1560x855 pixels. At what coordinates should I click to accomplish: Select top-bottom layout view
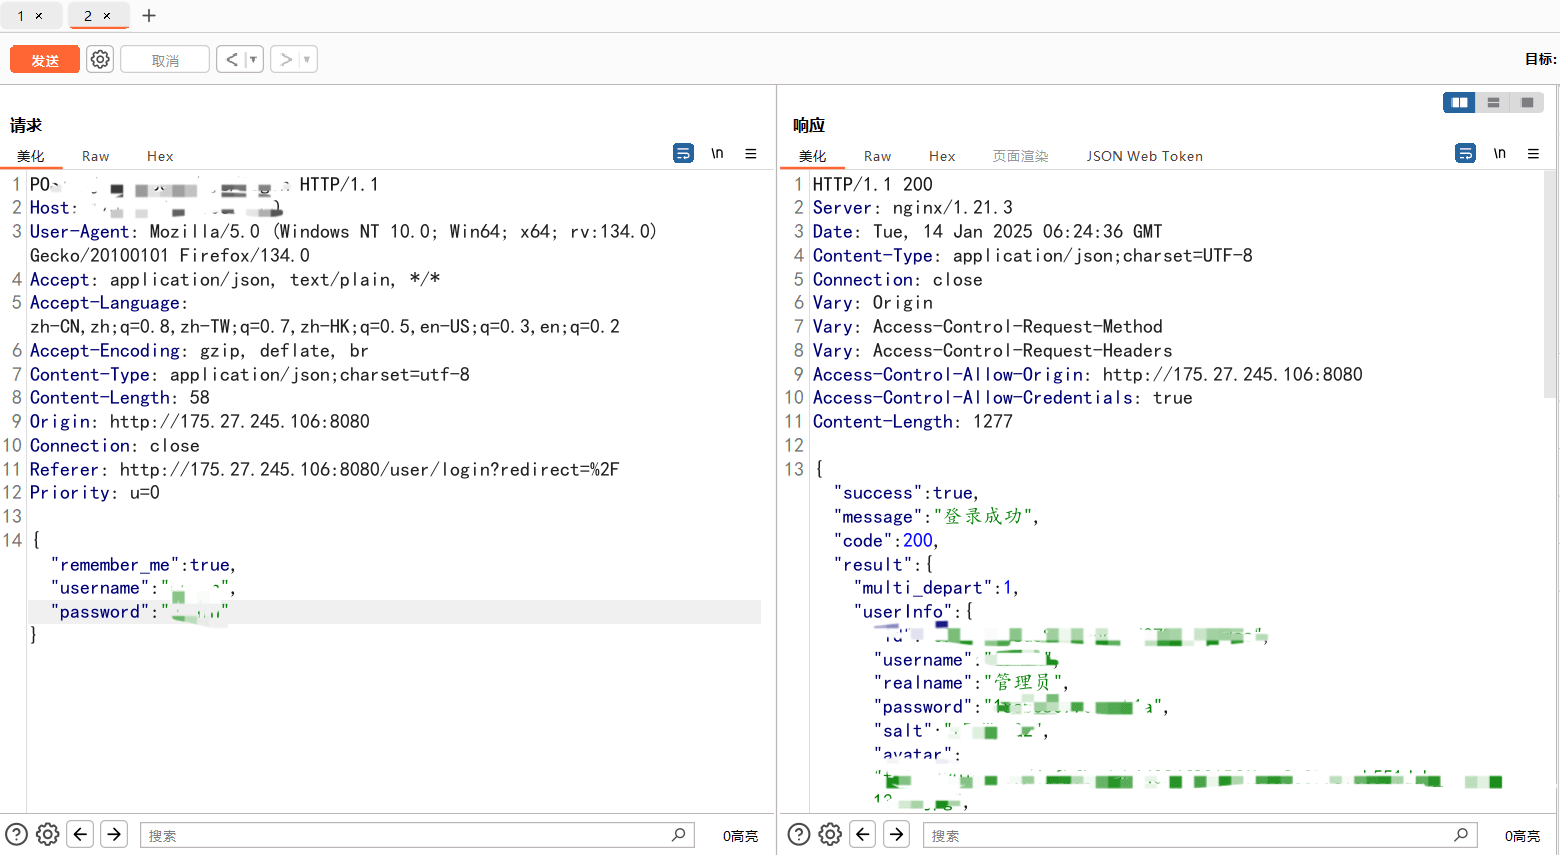(x=1493, y=102)
